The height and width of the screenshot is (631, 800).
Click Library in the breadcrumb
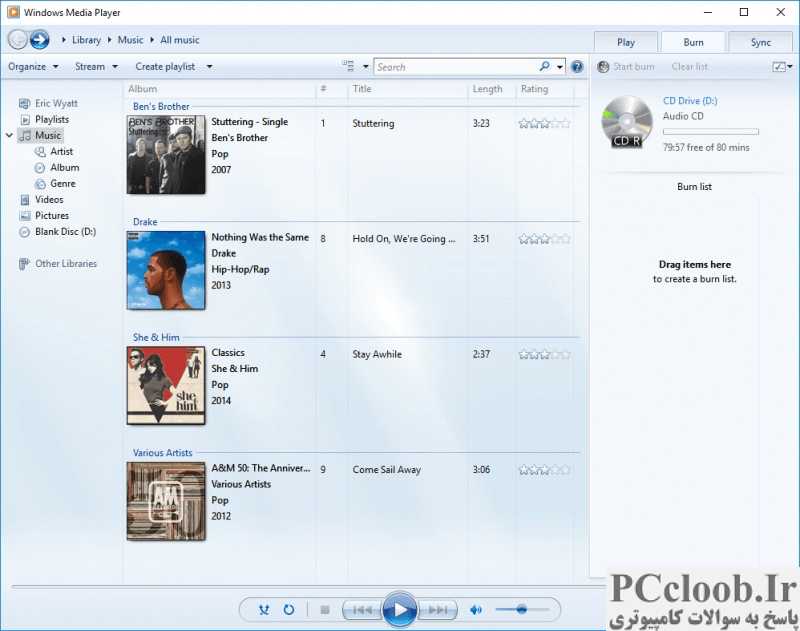[x=86, y=40]
